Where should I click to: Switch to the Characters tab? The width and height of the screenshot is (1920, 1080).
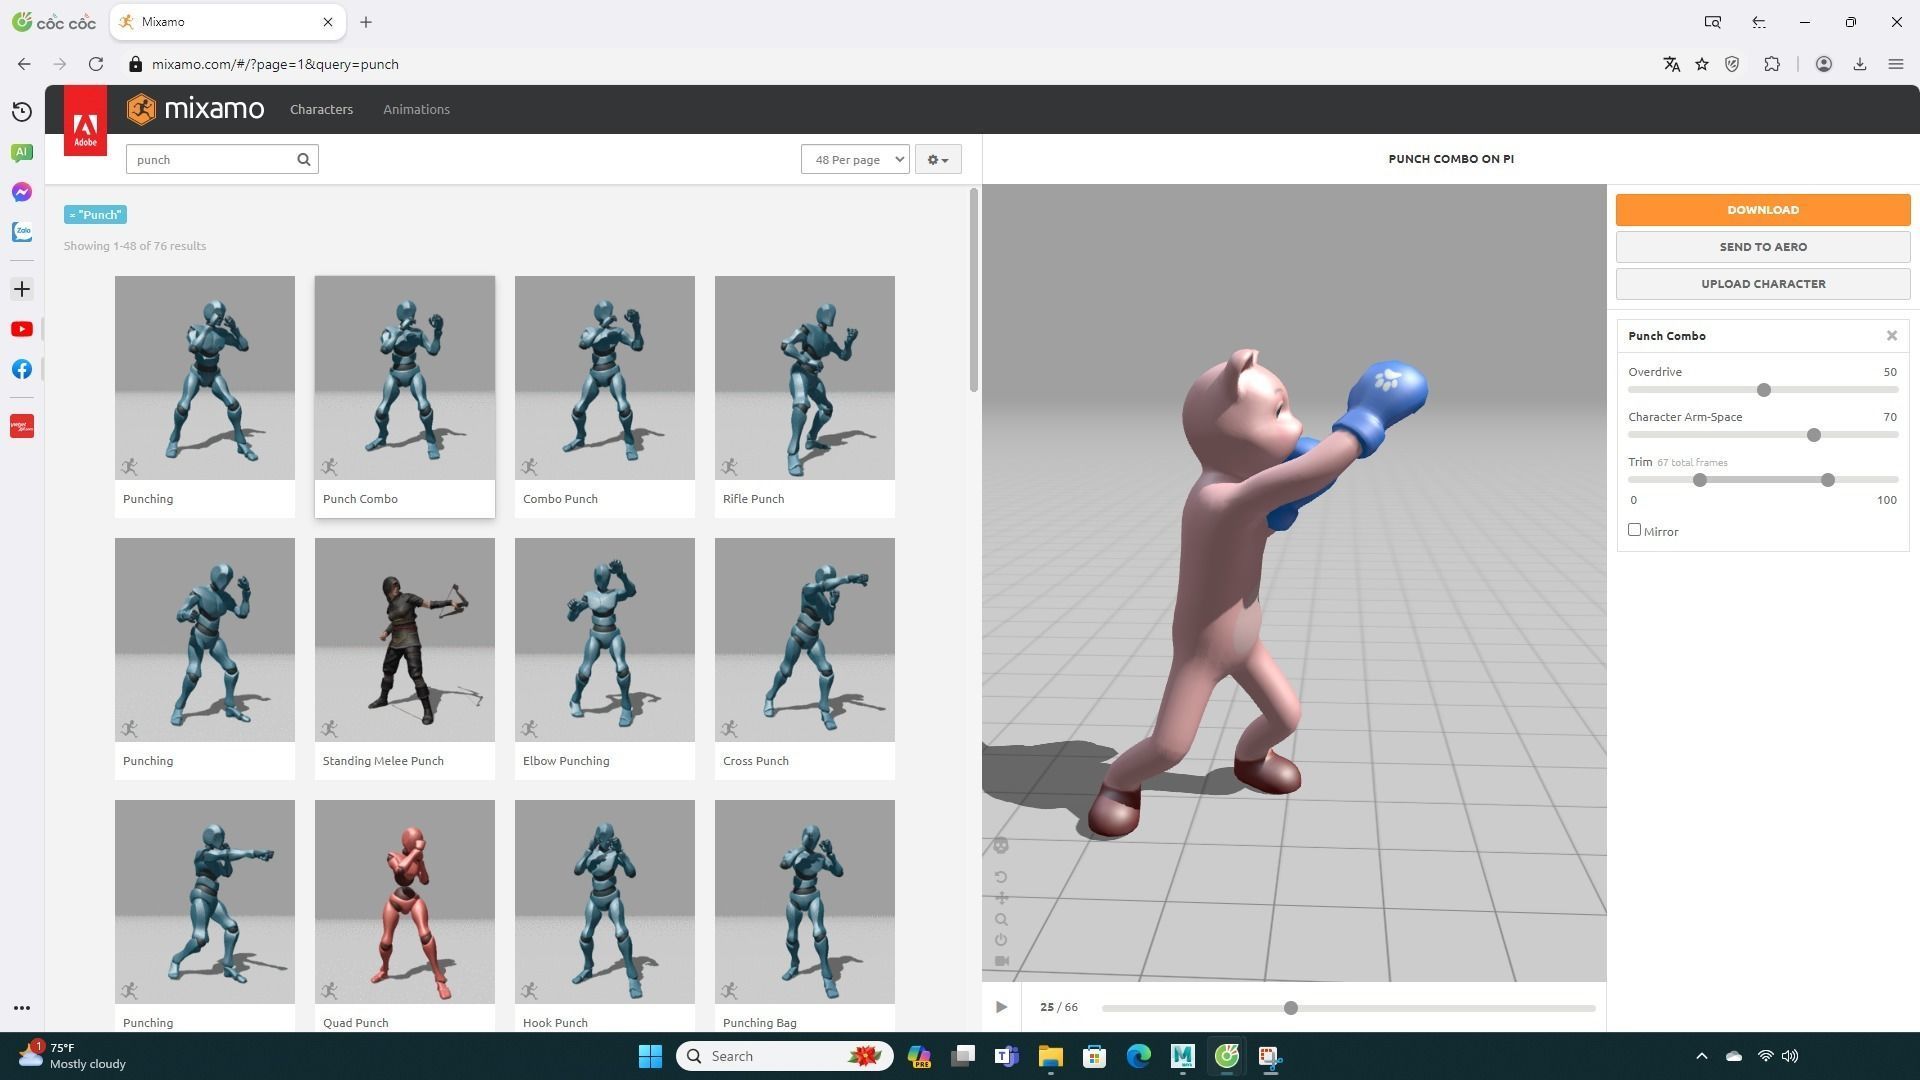click(x=321, y=110)
